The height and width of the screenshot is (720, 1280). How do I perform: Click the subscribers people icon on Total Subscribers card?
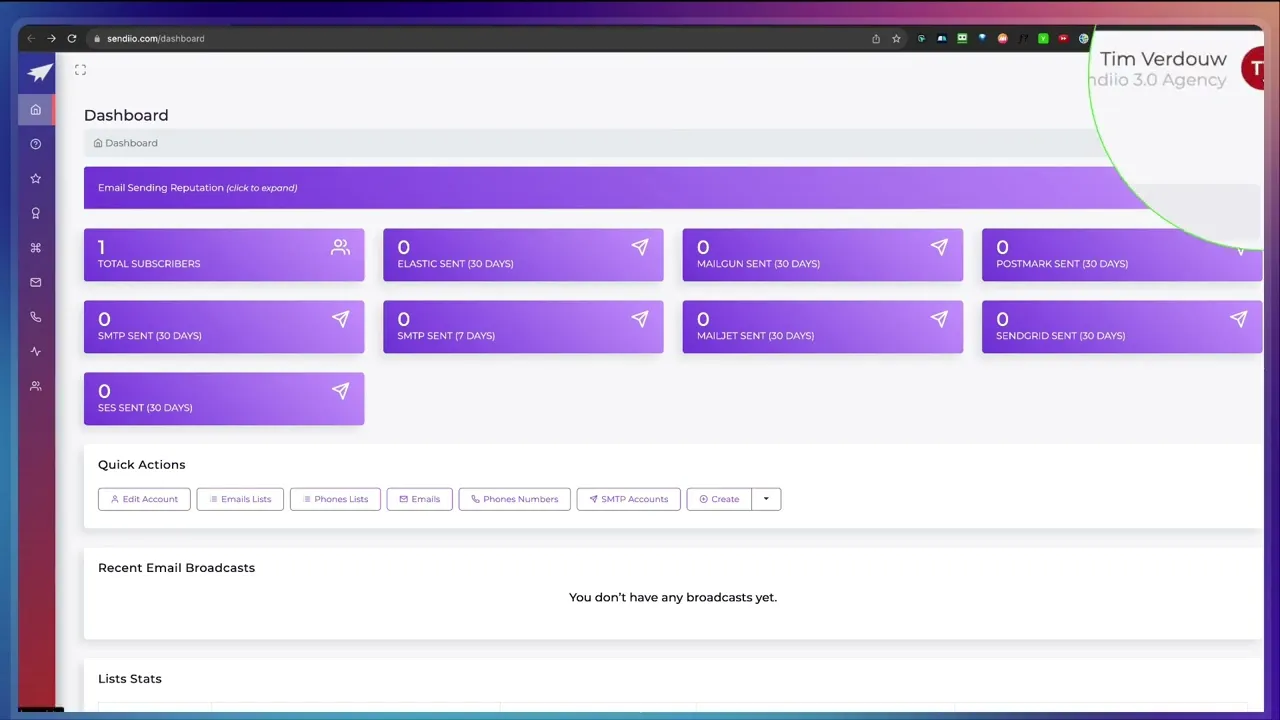coord(340,247)
